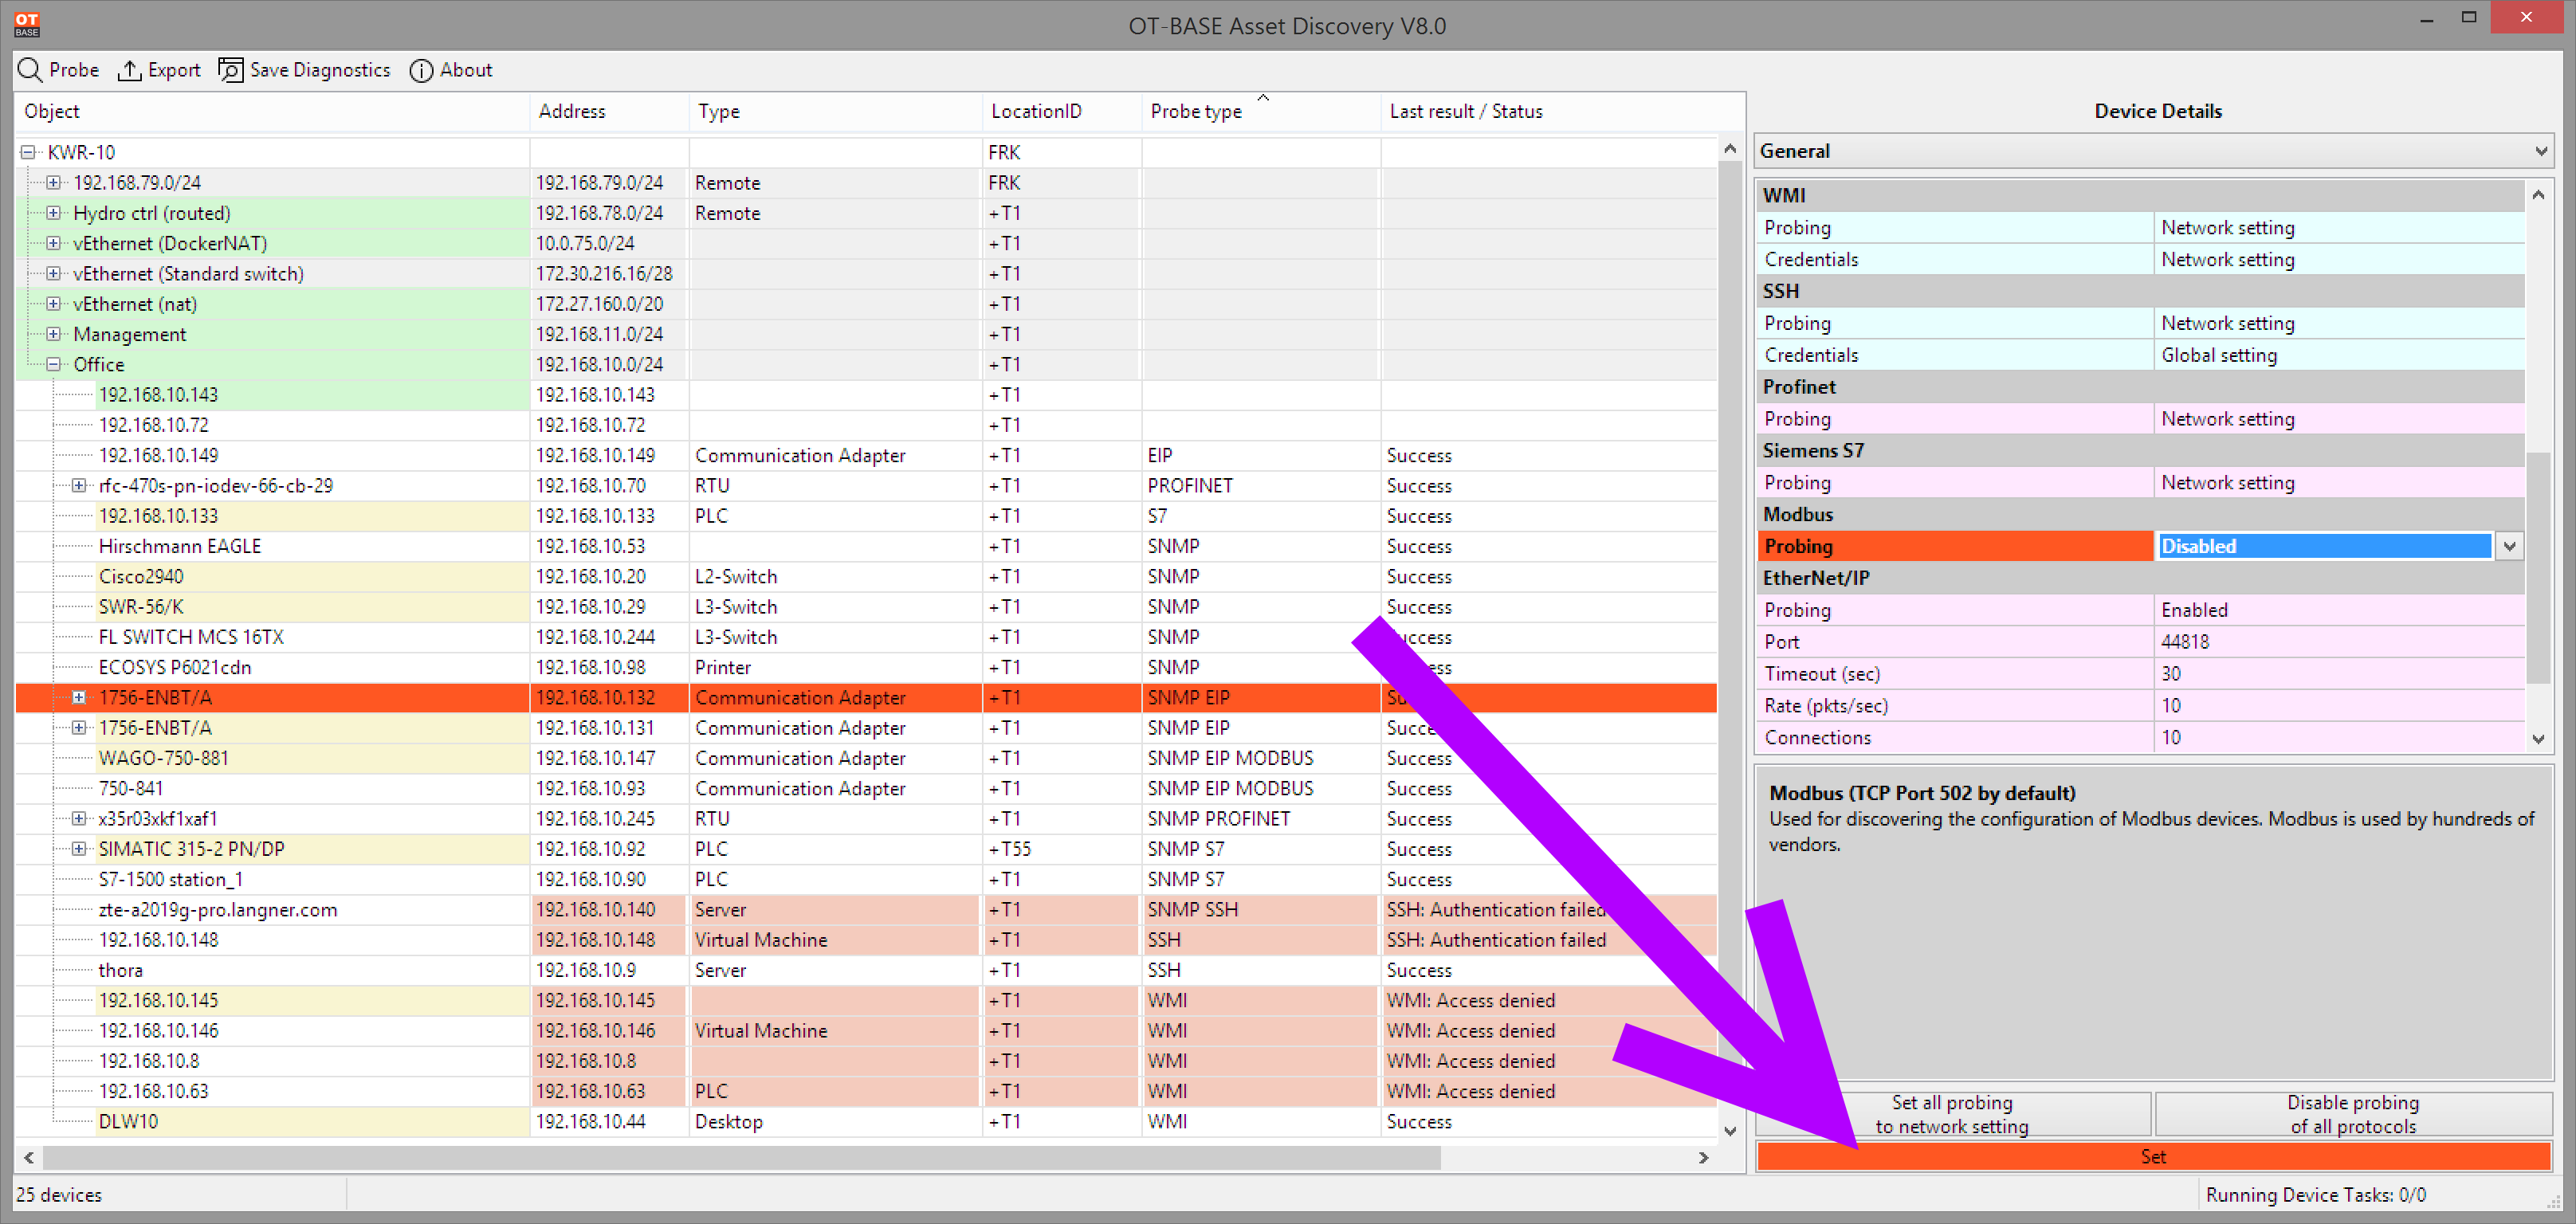Sort by the Object column header

pyautogui.click(x=272, y=111)
